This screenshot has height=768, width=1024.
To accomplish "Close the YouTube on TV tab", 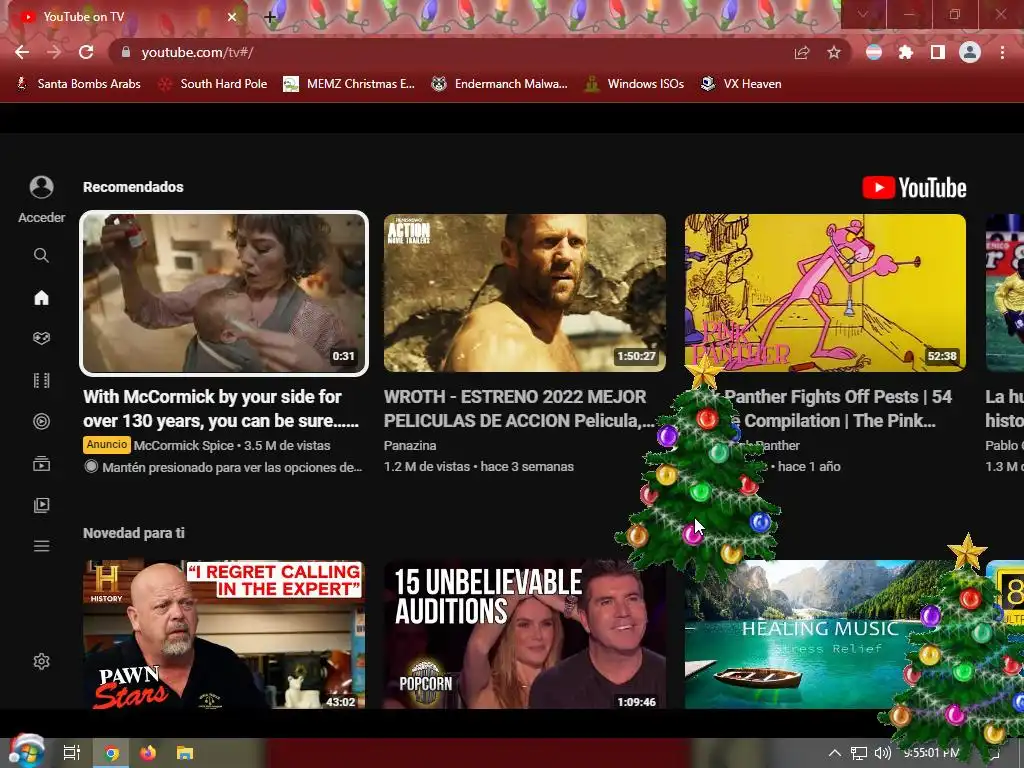I will (x=232, y=17).
